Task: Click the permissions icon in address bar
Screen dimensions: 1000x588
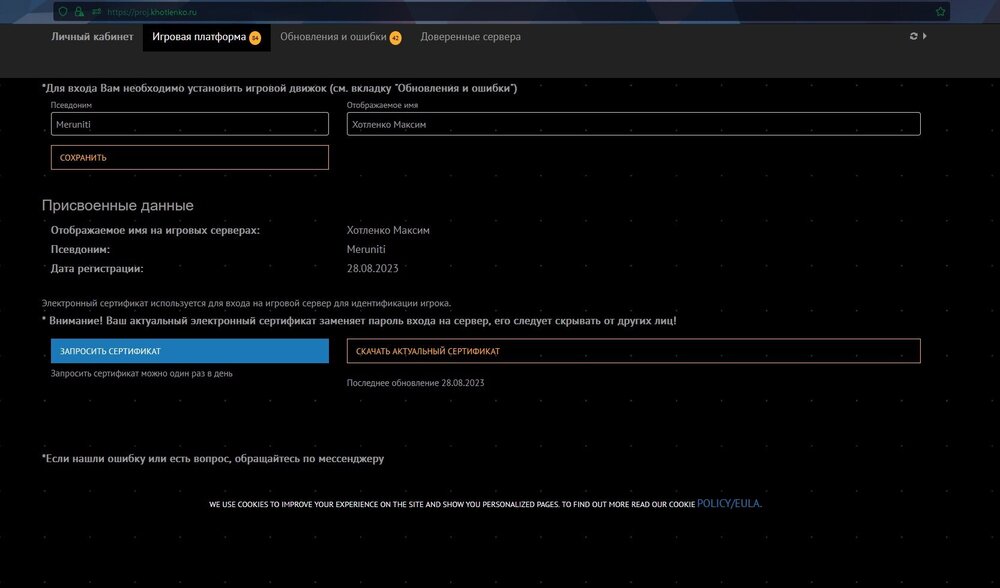Action: coord(96,12)
